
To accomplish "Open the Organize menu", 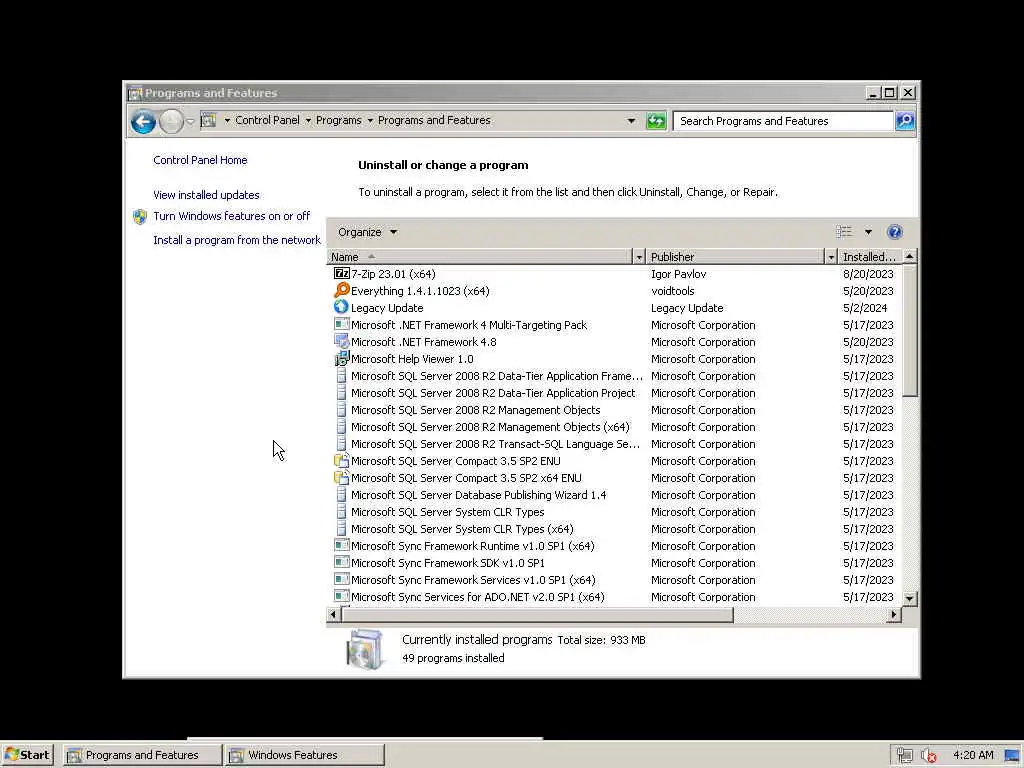I will (367, 232).
